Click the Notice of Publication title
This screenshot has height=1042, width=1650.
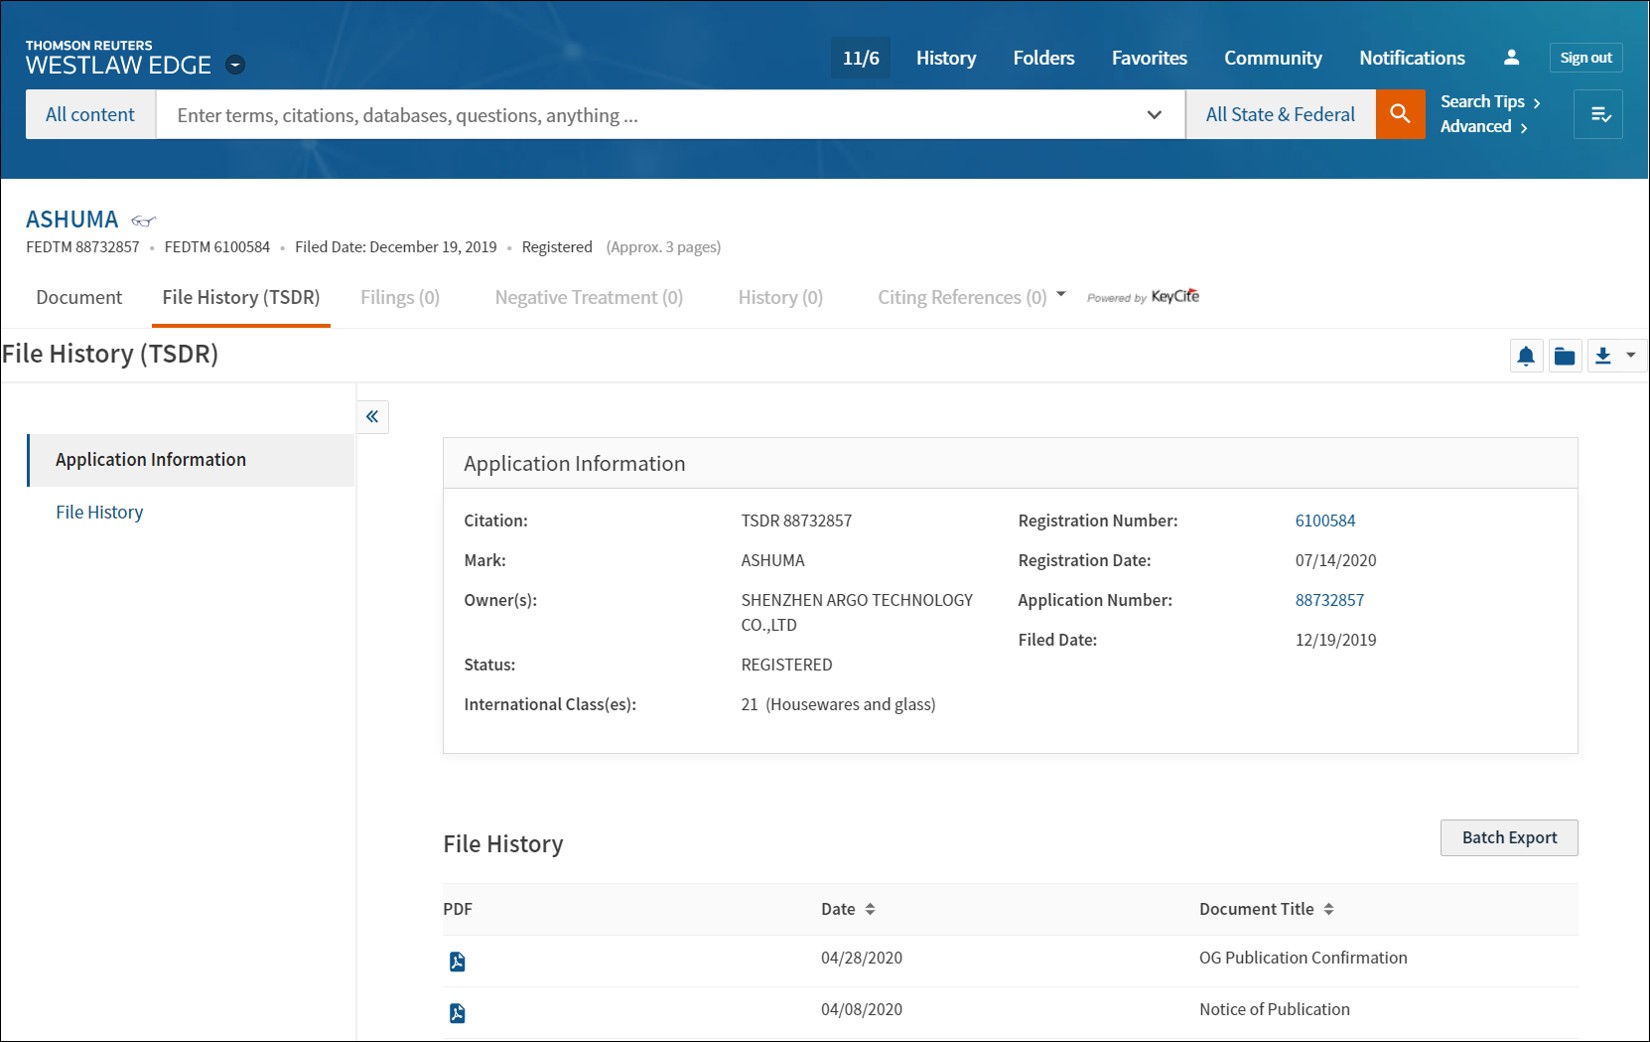coord(1274,1010)
